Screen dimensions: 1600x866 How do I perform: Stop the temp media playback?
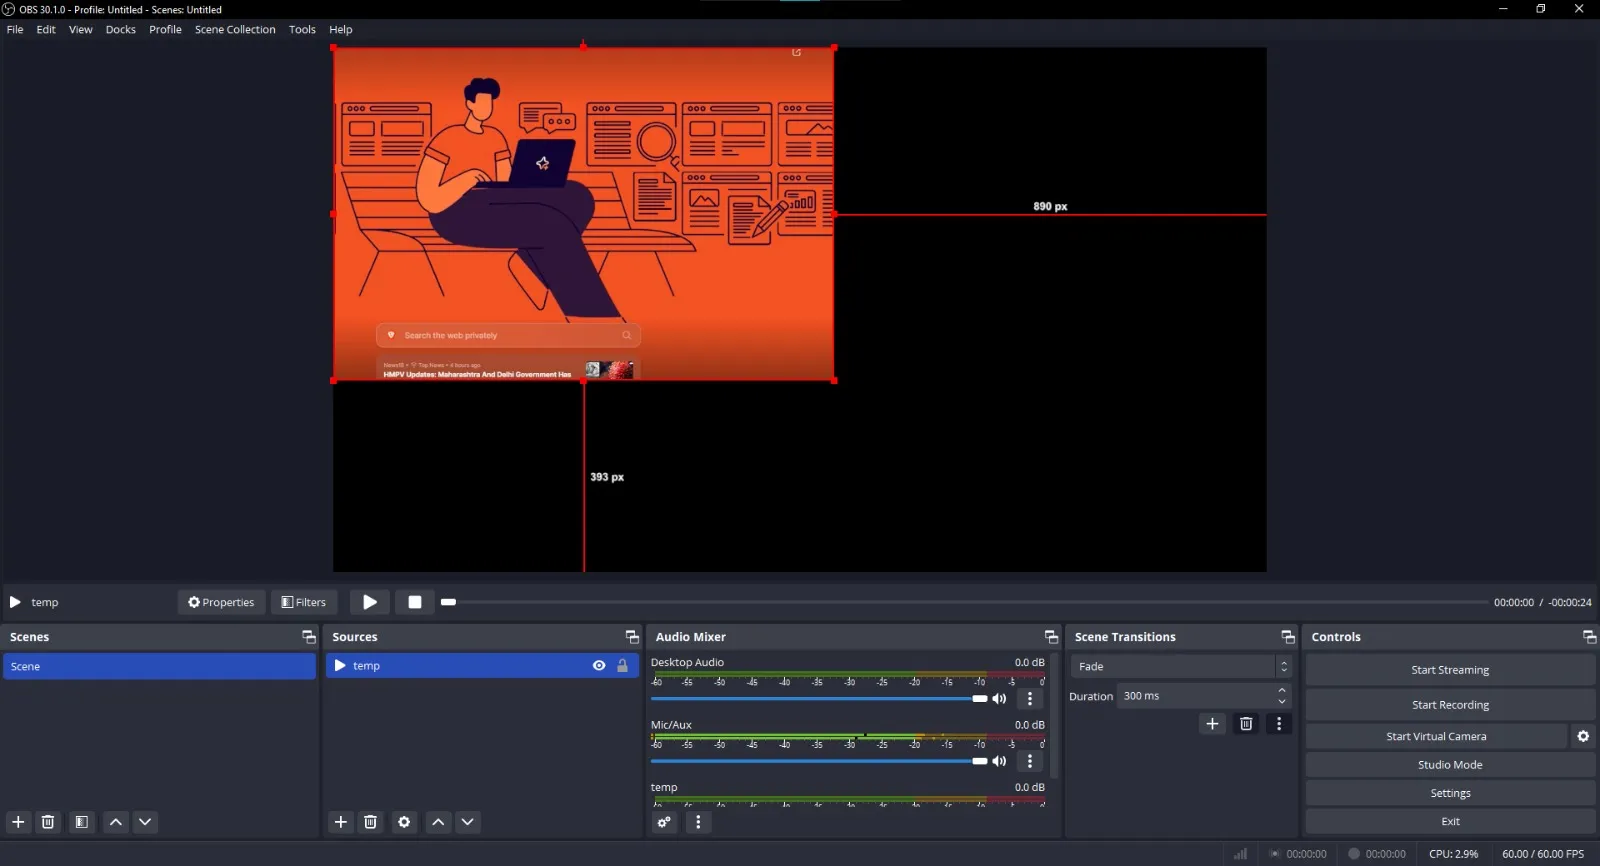(x=415, y=602)
